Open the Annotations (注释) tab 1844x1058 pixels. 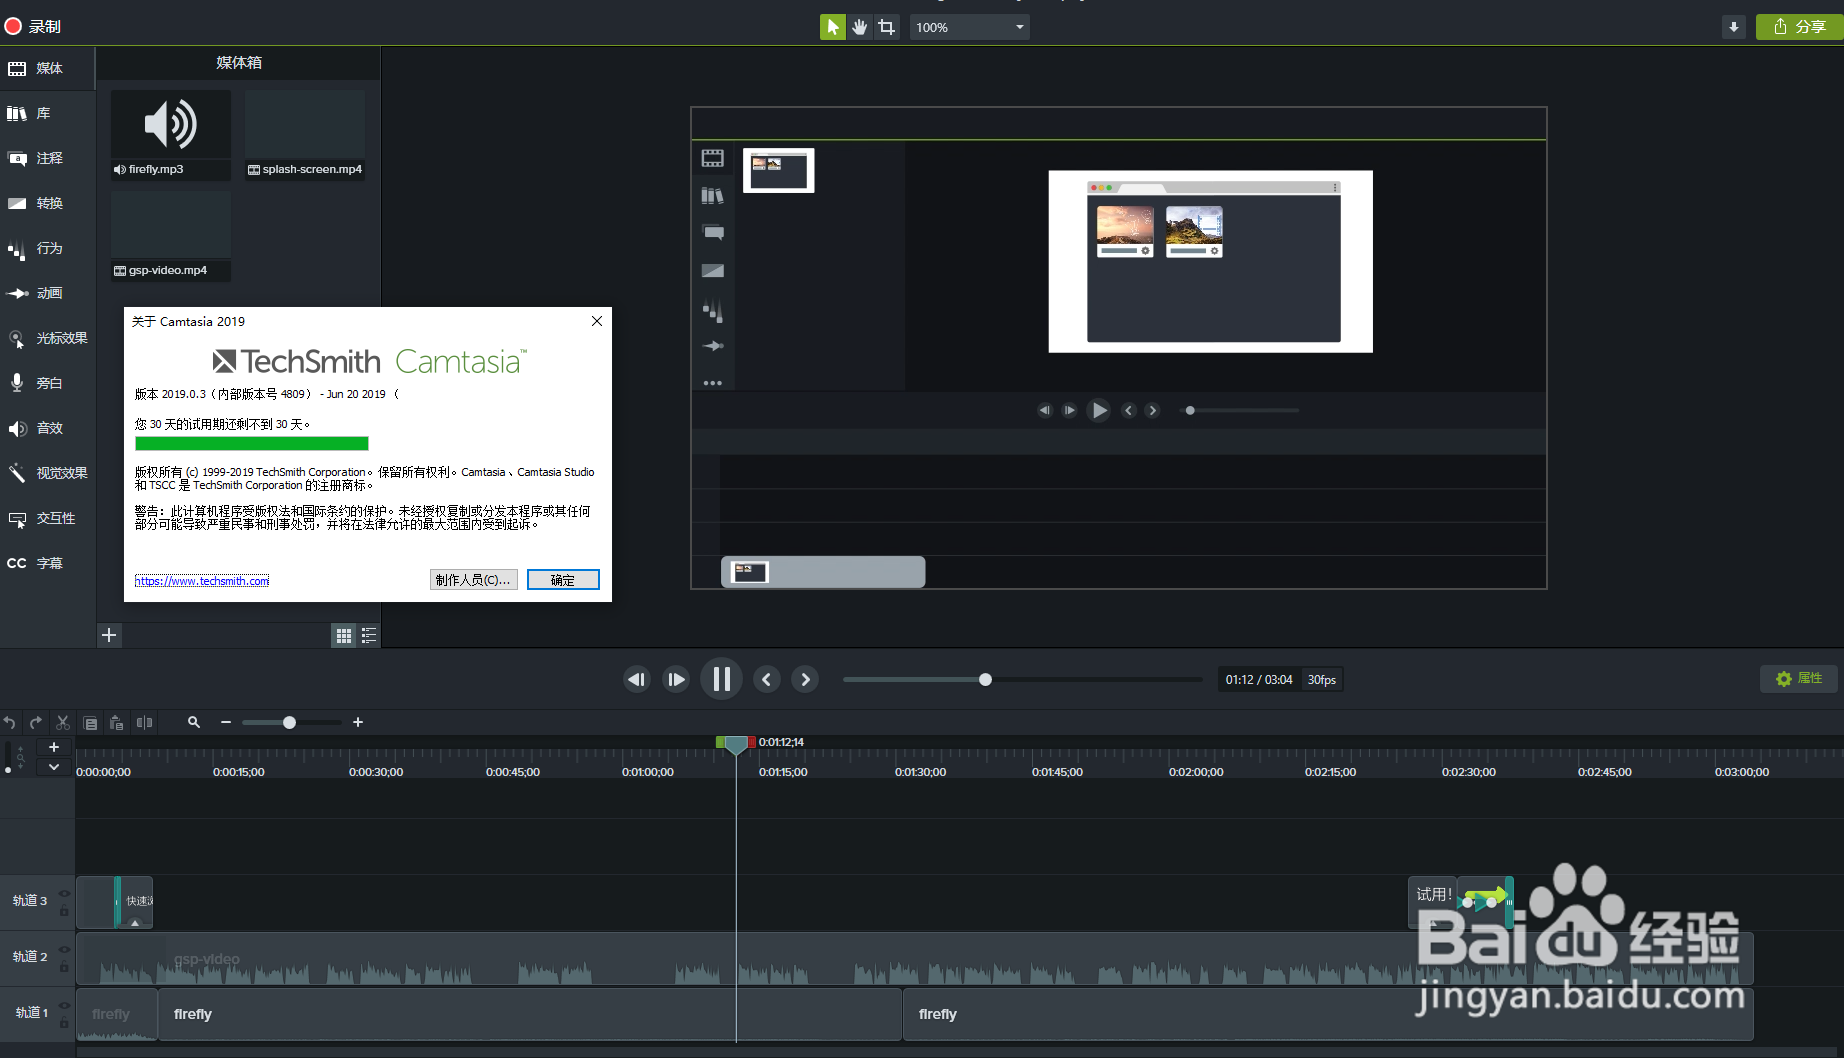pyautogui.click(x=47, y=158)
